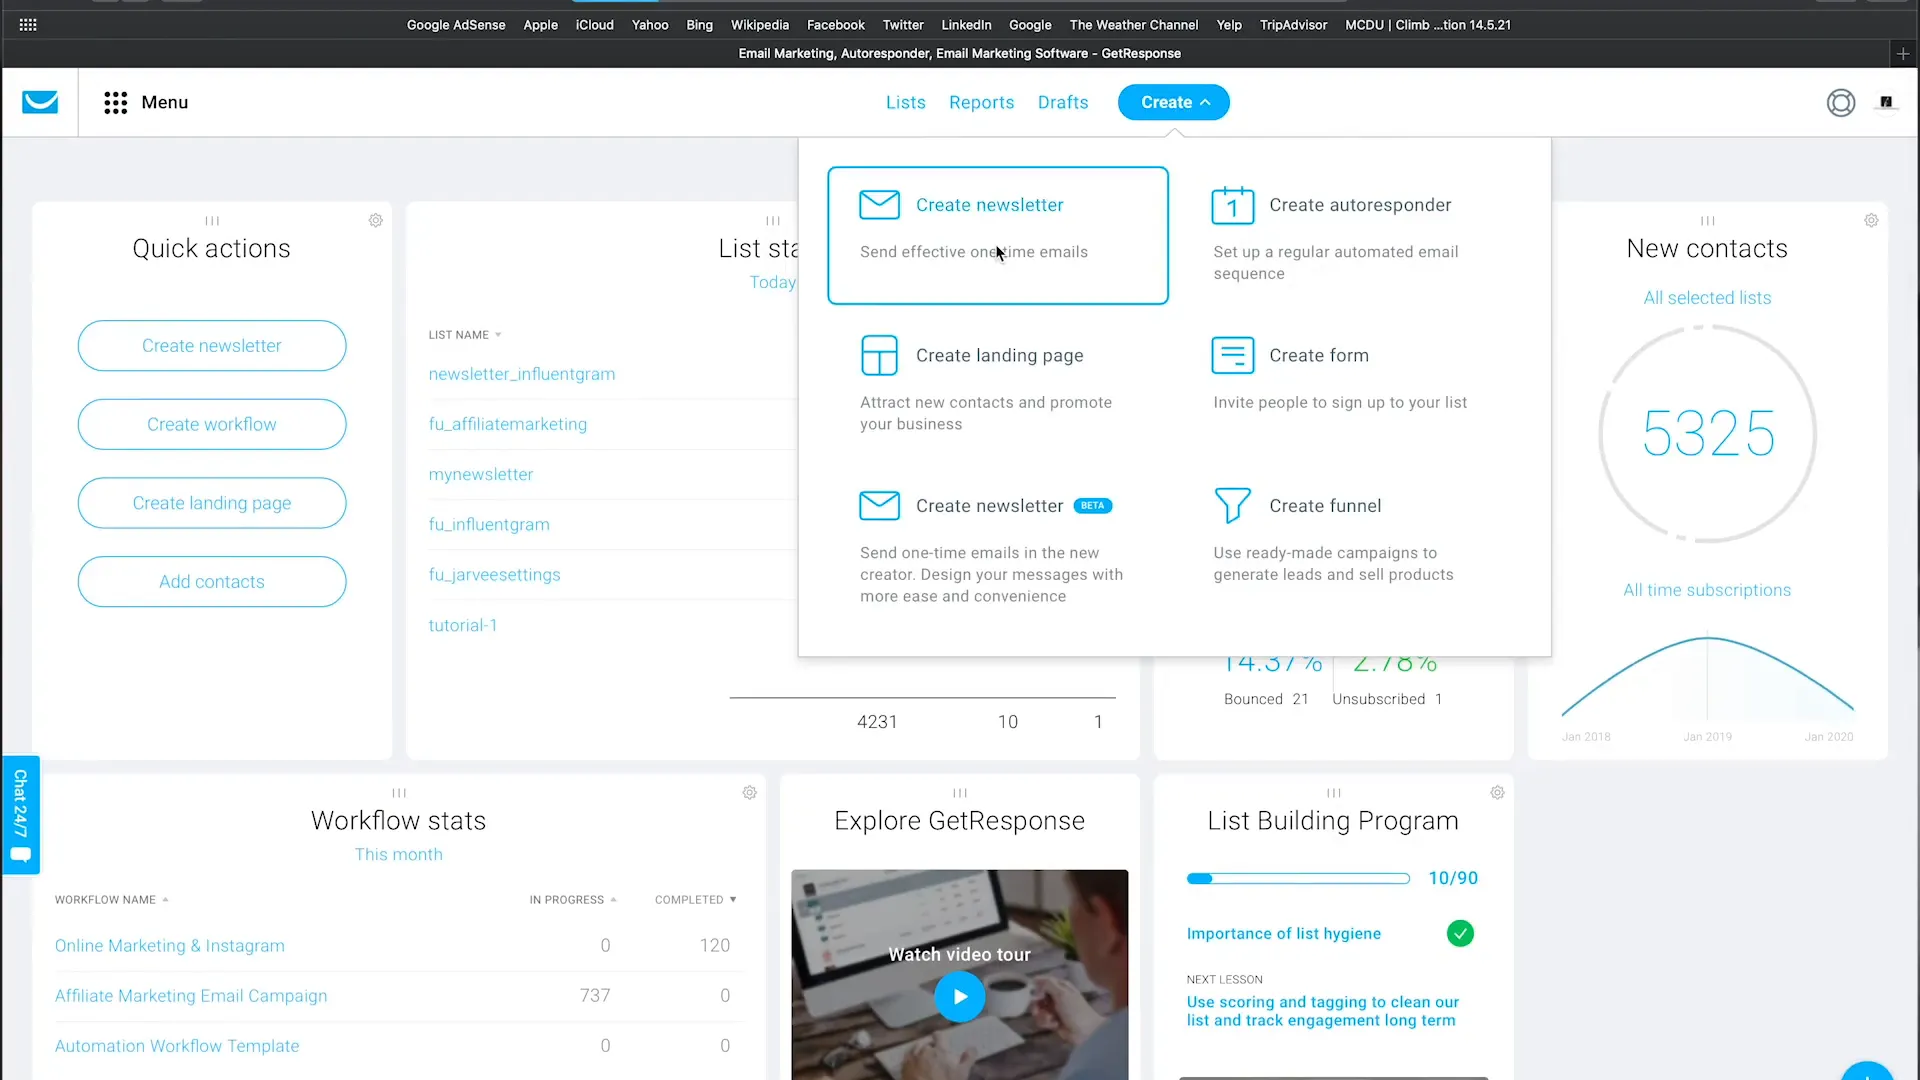Click Quick actions Create landing page button

[212, 503]
